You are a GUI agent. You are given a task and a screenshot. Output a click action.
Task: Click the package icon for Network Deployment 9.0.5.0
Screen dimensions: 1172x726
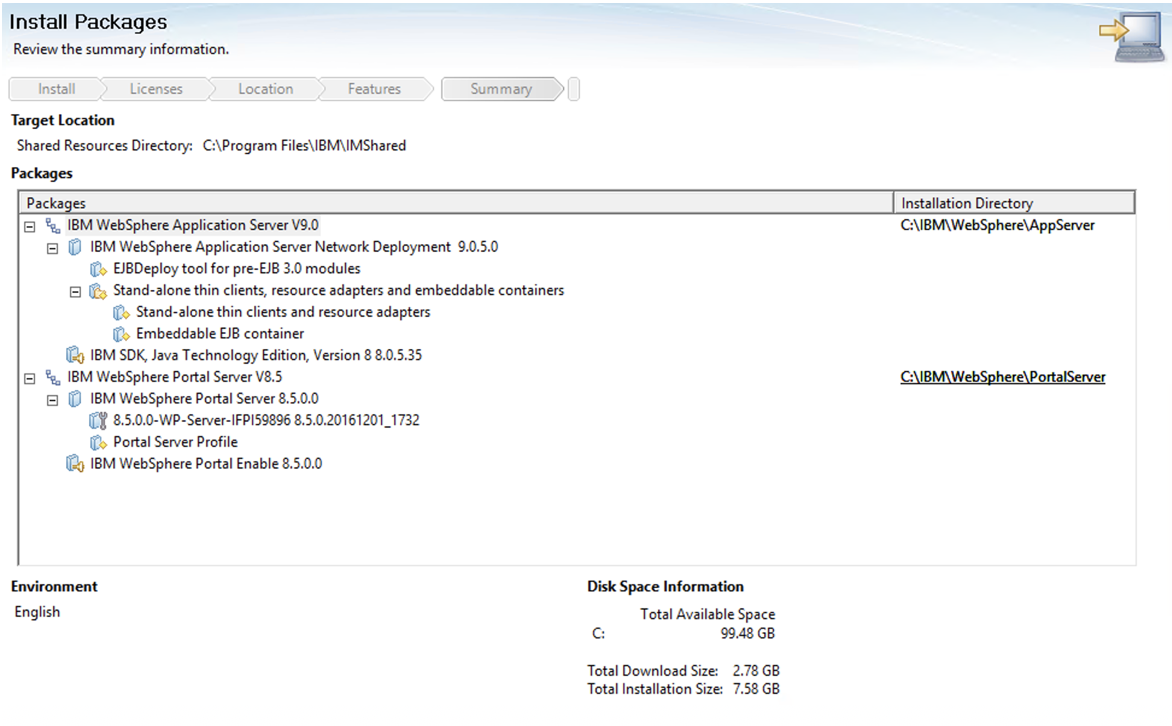coord(75,247)
